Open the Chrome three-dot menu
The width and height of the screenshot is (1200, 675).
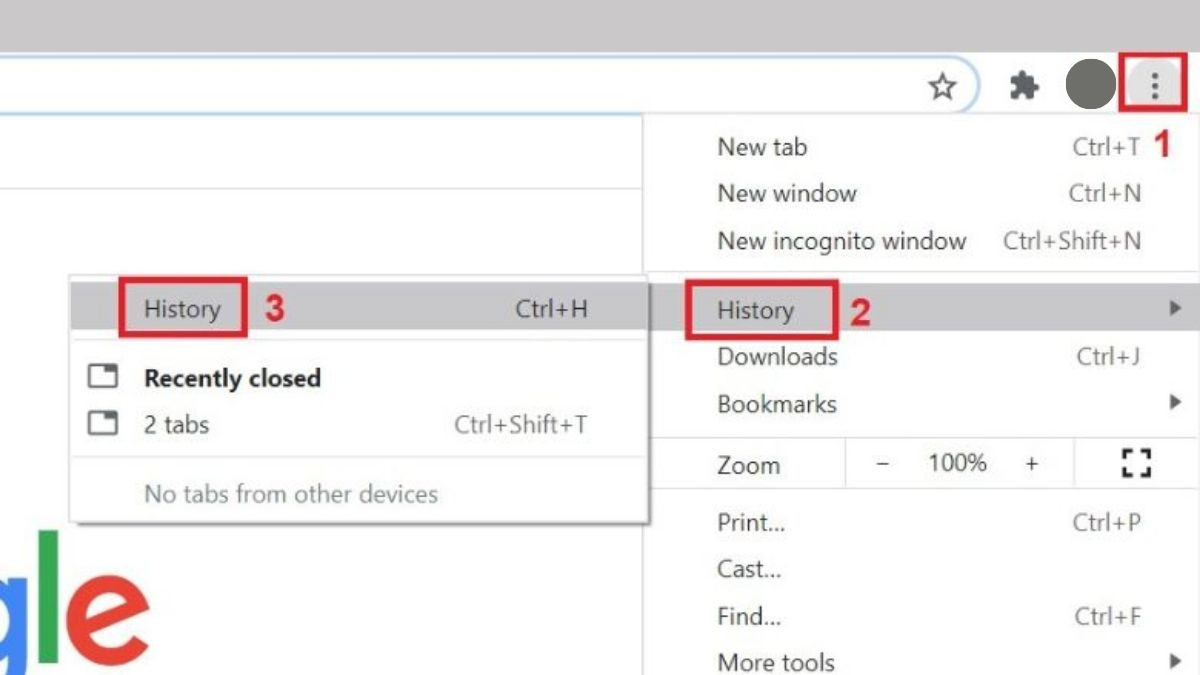pos(1154,84)
